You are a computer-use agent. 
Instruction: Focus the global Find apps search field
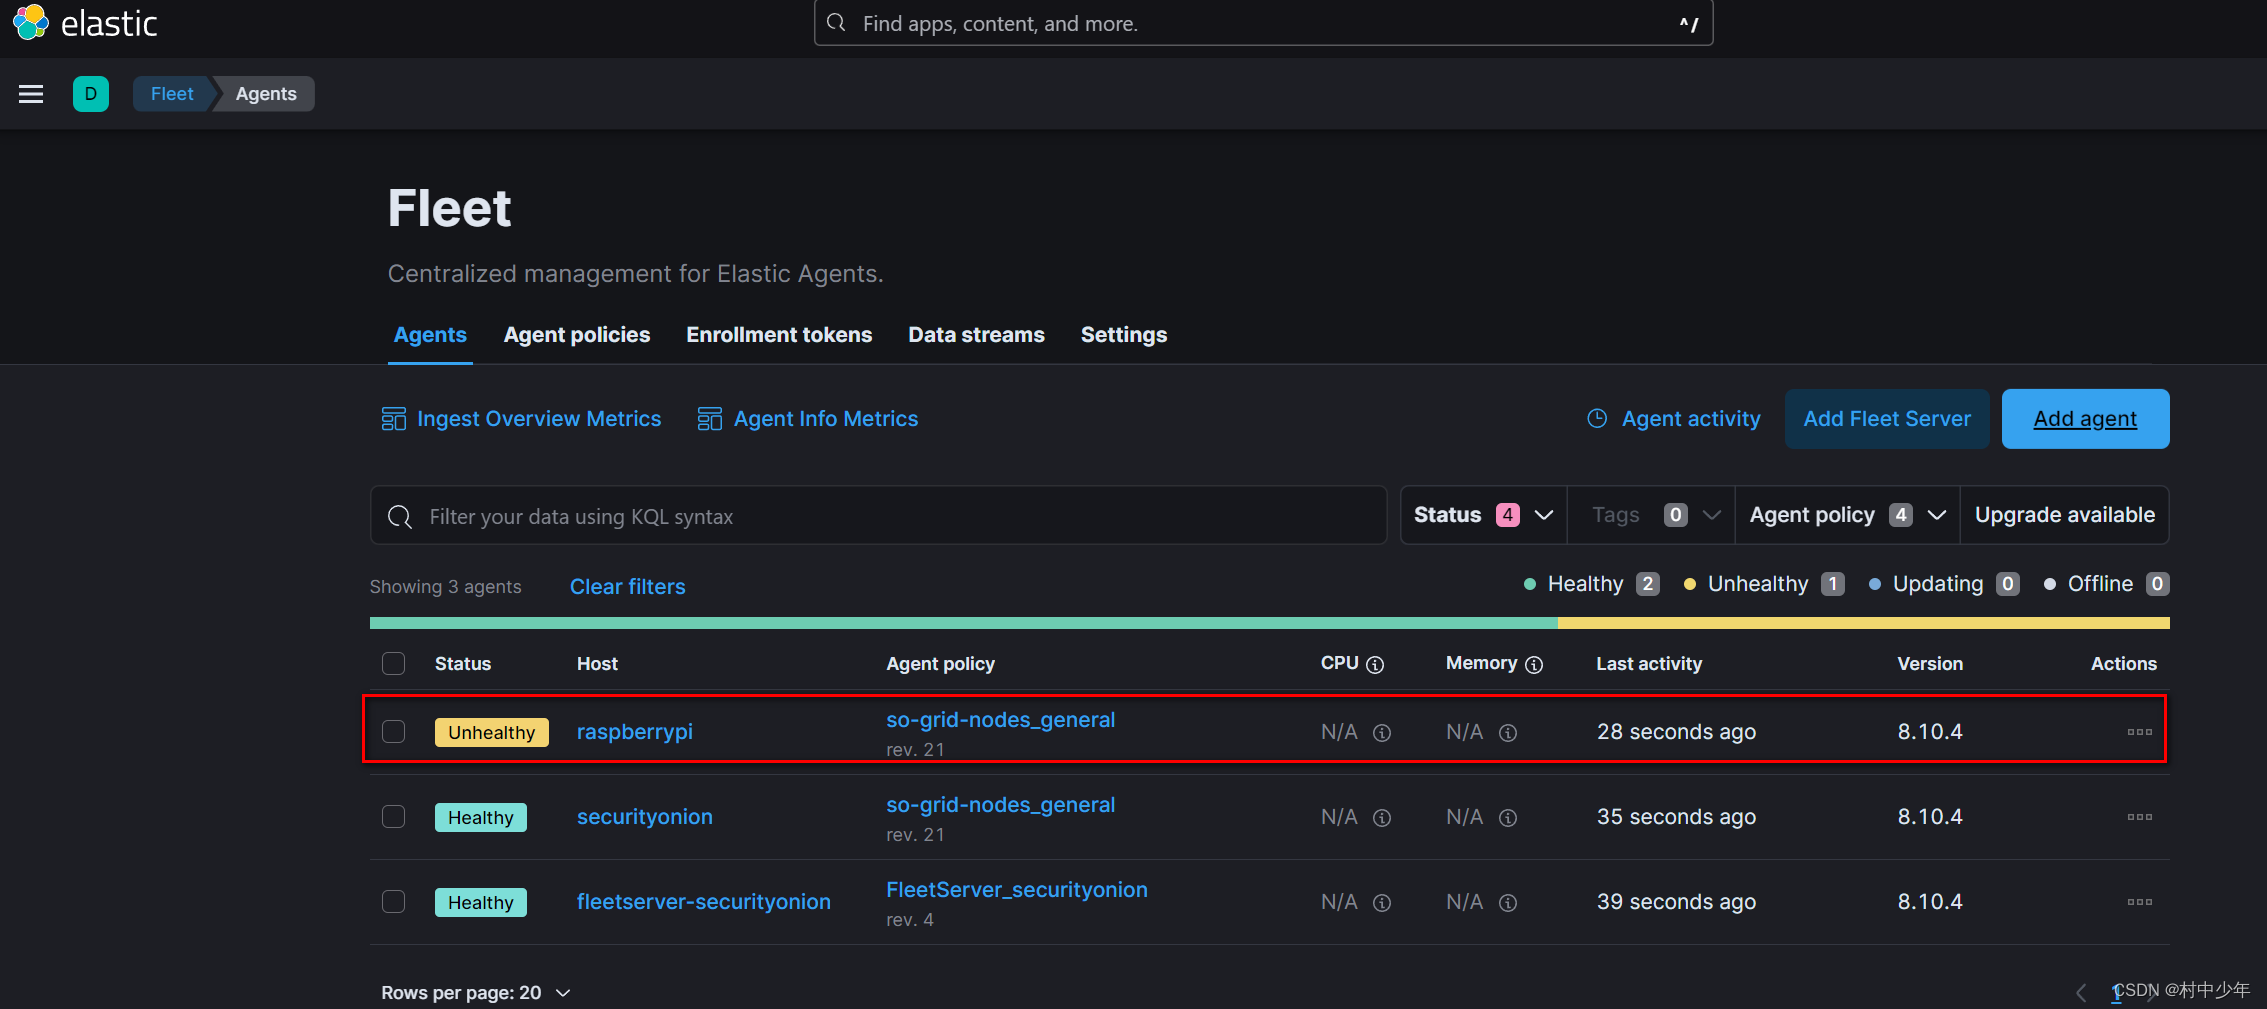(1264, 23)
